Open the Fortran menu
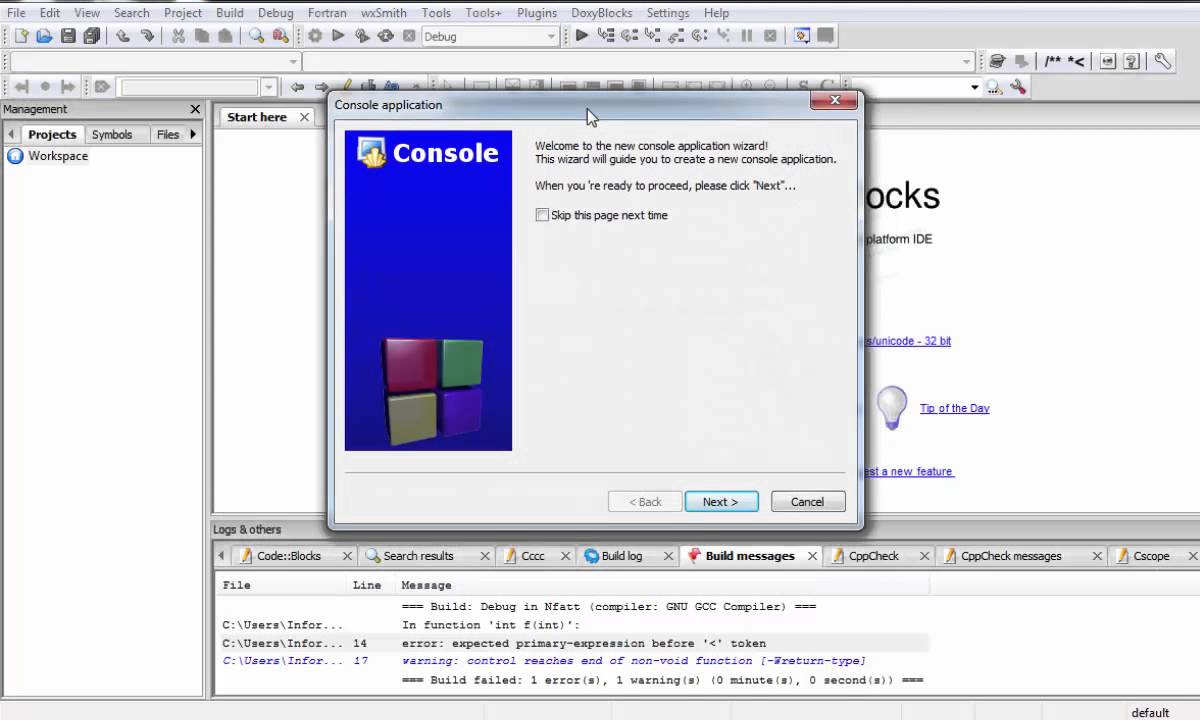This screenshot has width=1200, height=720. (x=327, y=13)
